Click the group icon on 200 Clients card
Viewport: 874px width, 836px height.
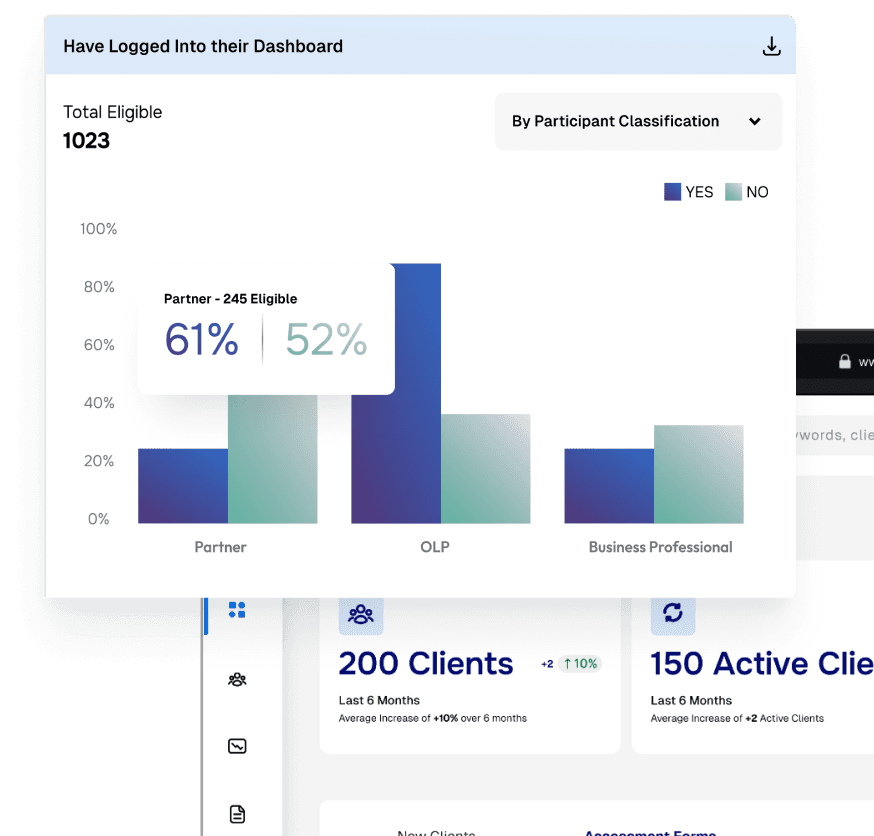[x=360, y=615]
